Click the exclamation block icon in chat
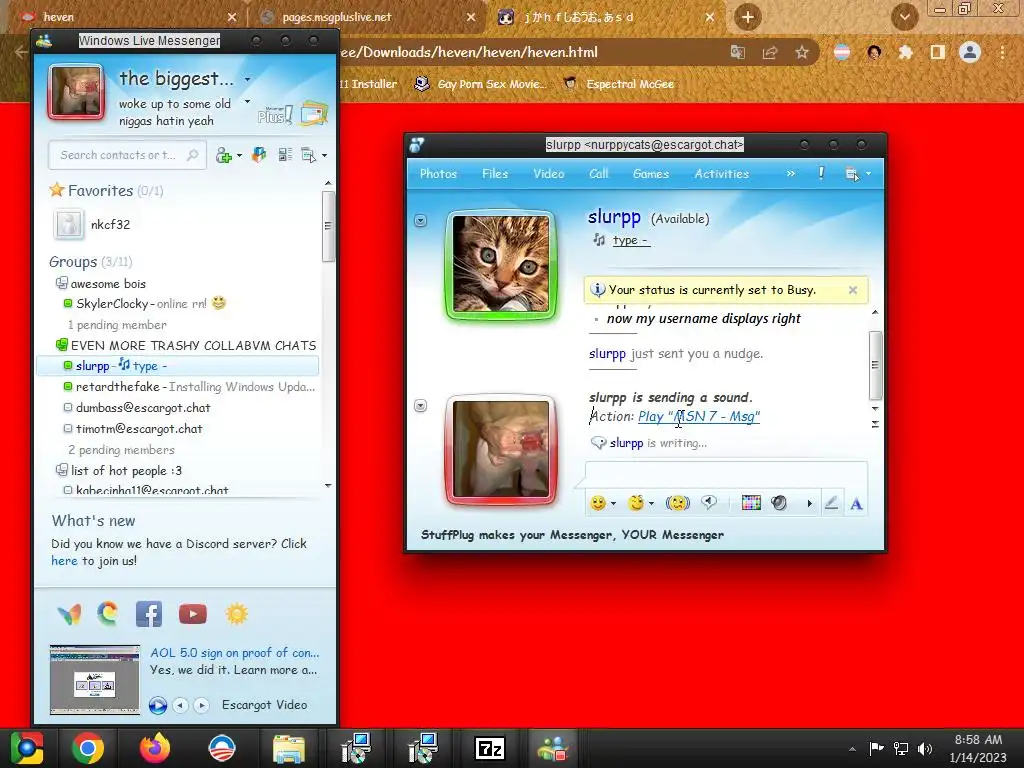1024x768 pixels. pos(821,173)
